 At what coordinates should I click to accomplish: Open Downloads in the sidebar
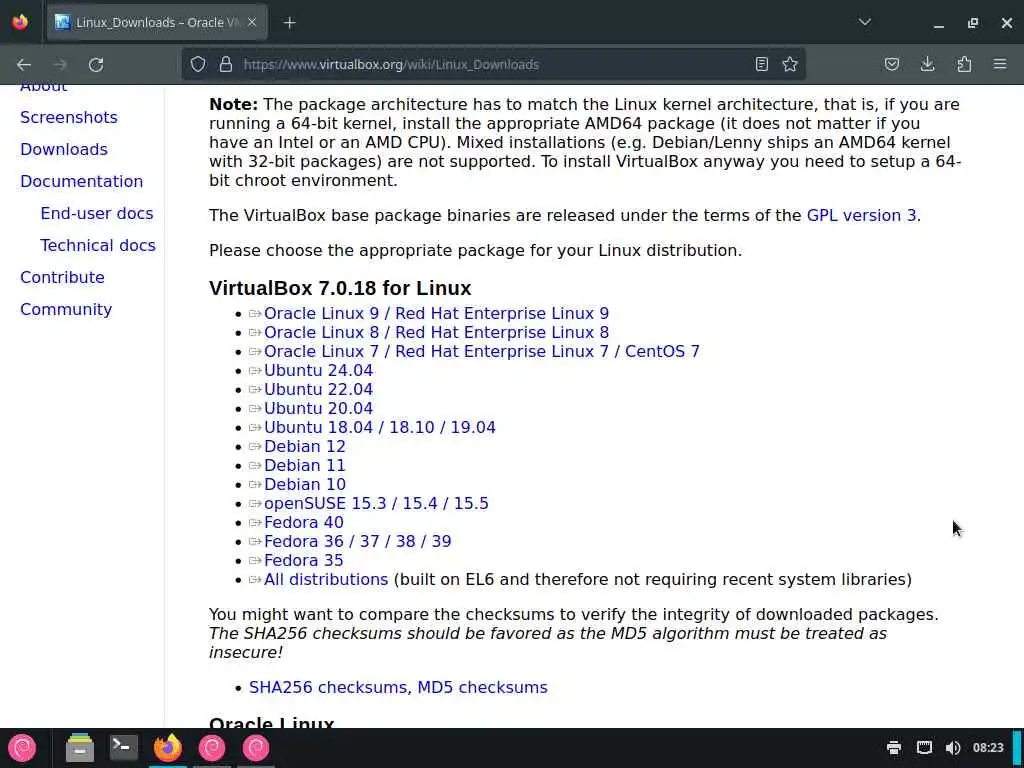64,149
